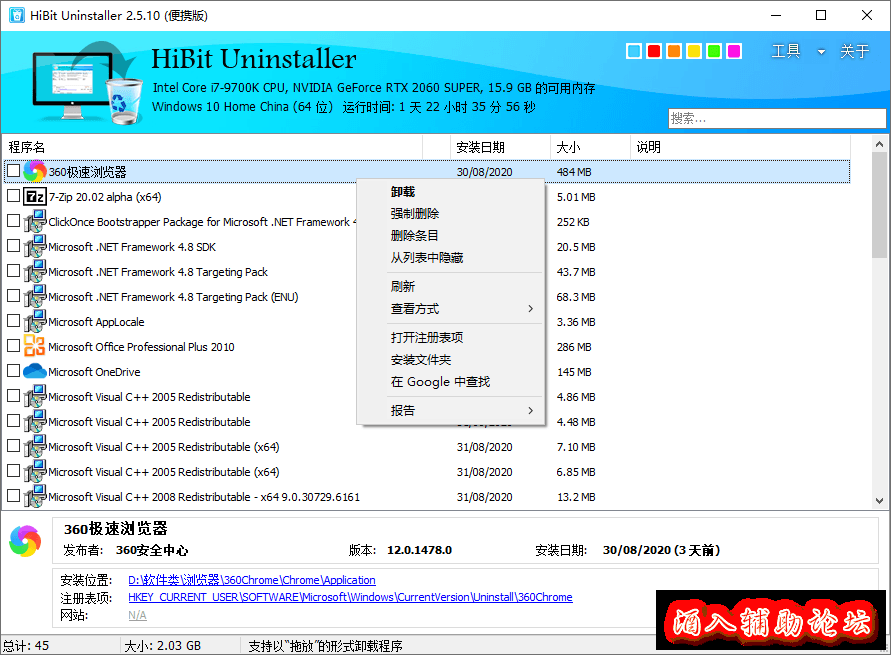This screenshot has width=891, height=655.
Task: Sort by the 安装日期 column header
Action: point(500,147)
